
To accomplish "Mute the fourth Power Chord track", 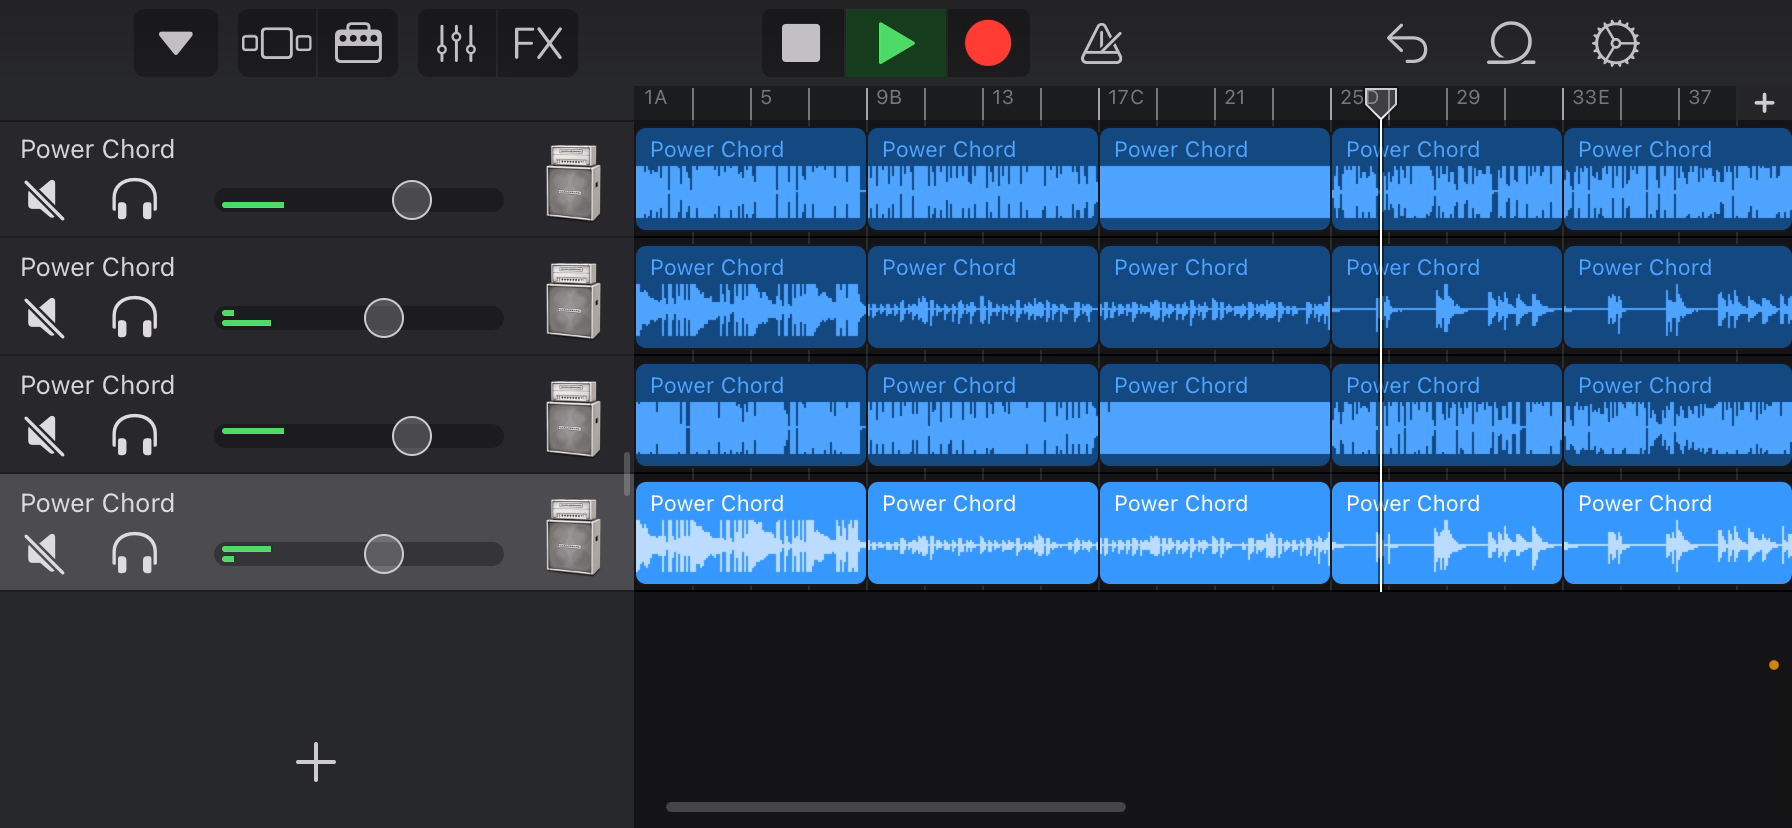I will point(45,553).
